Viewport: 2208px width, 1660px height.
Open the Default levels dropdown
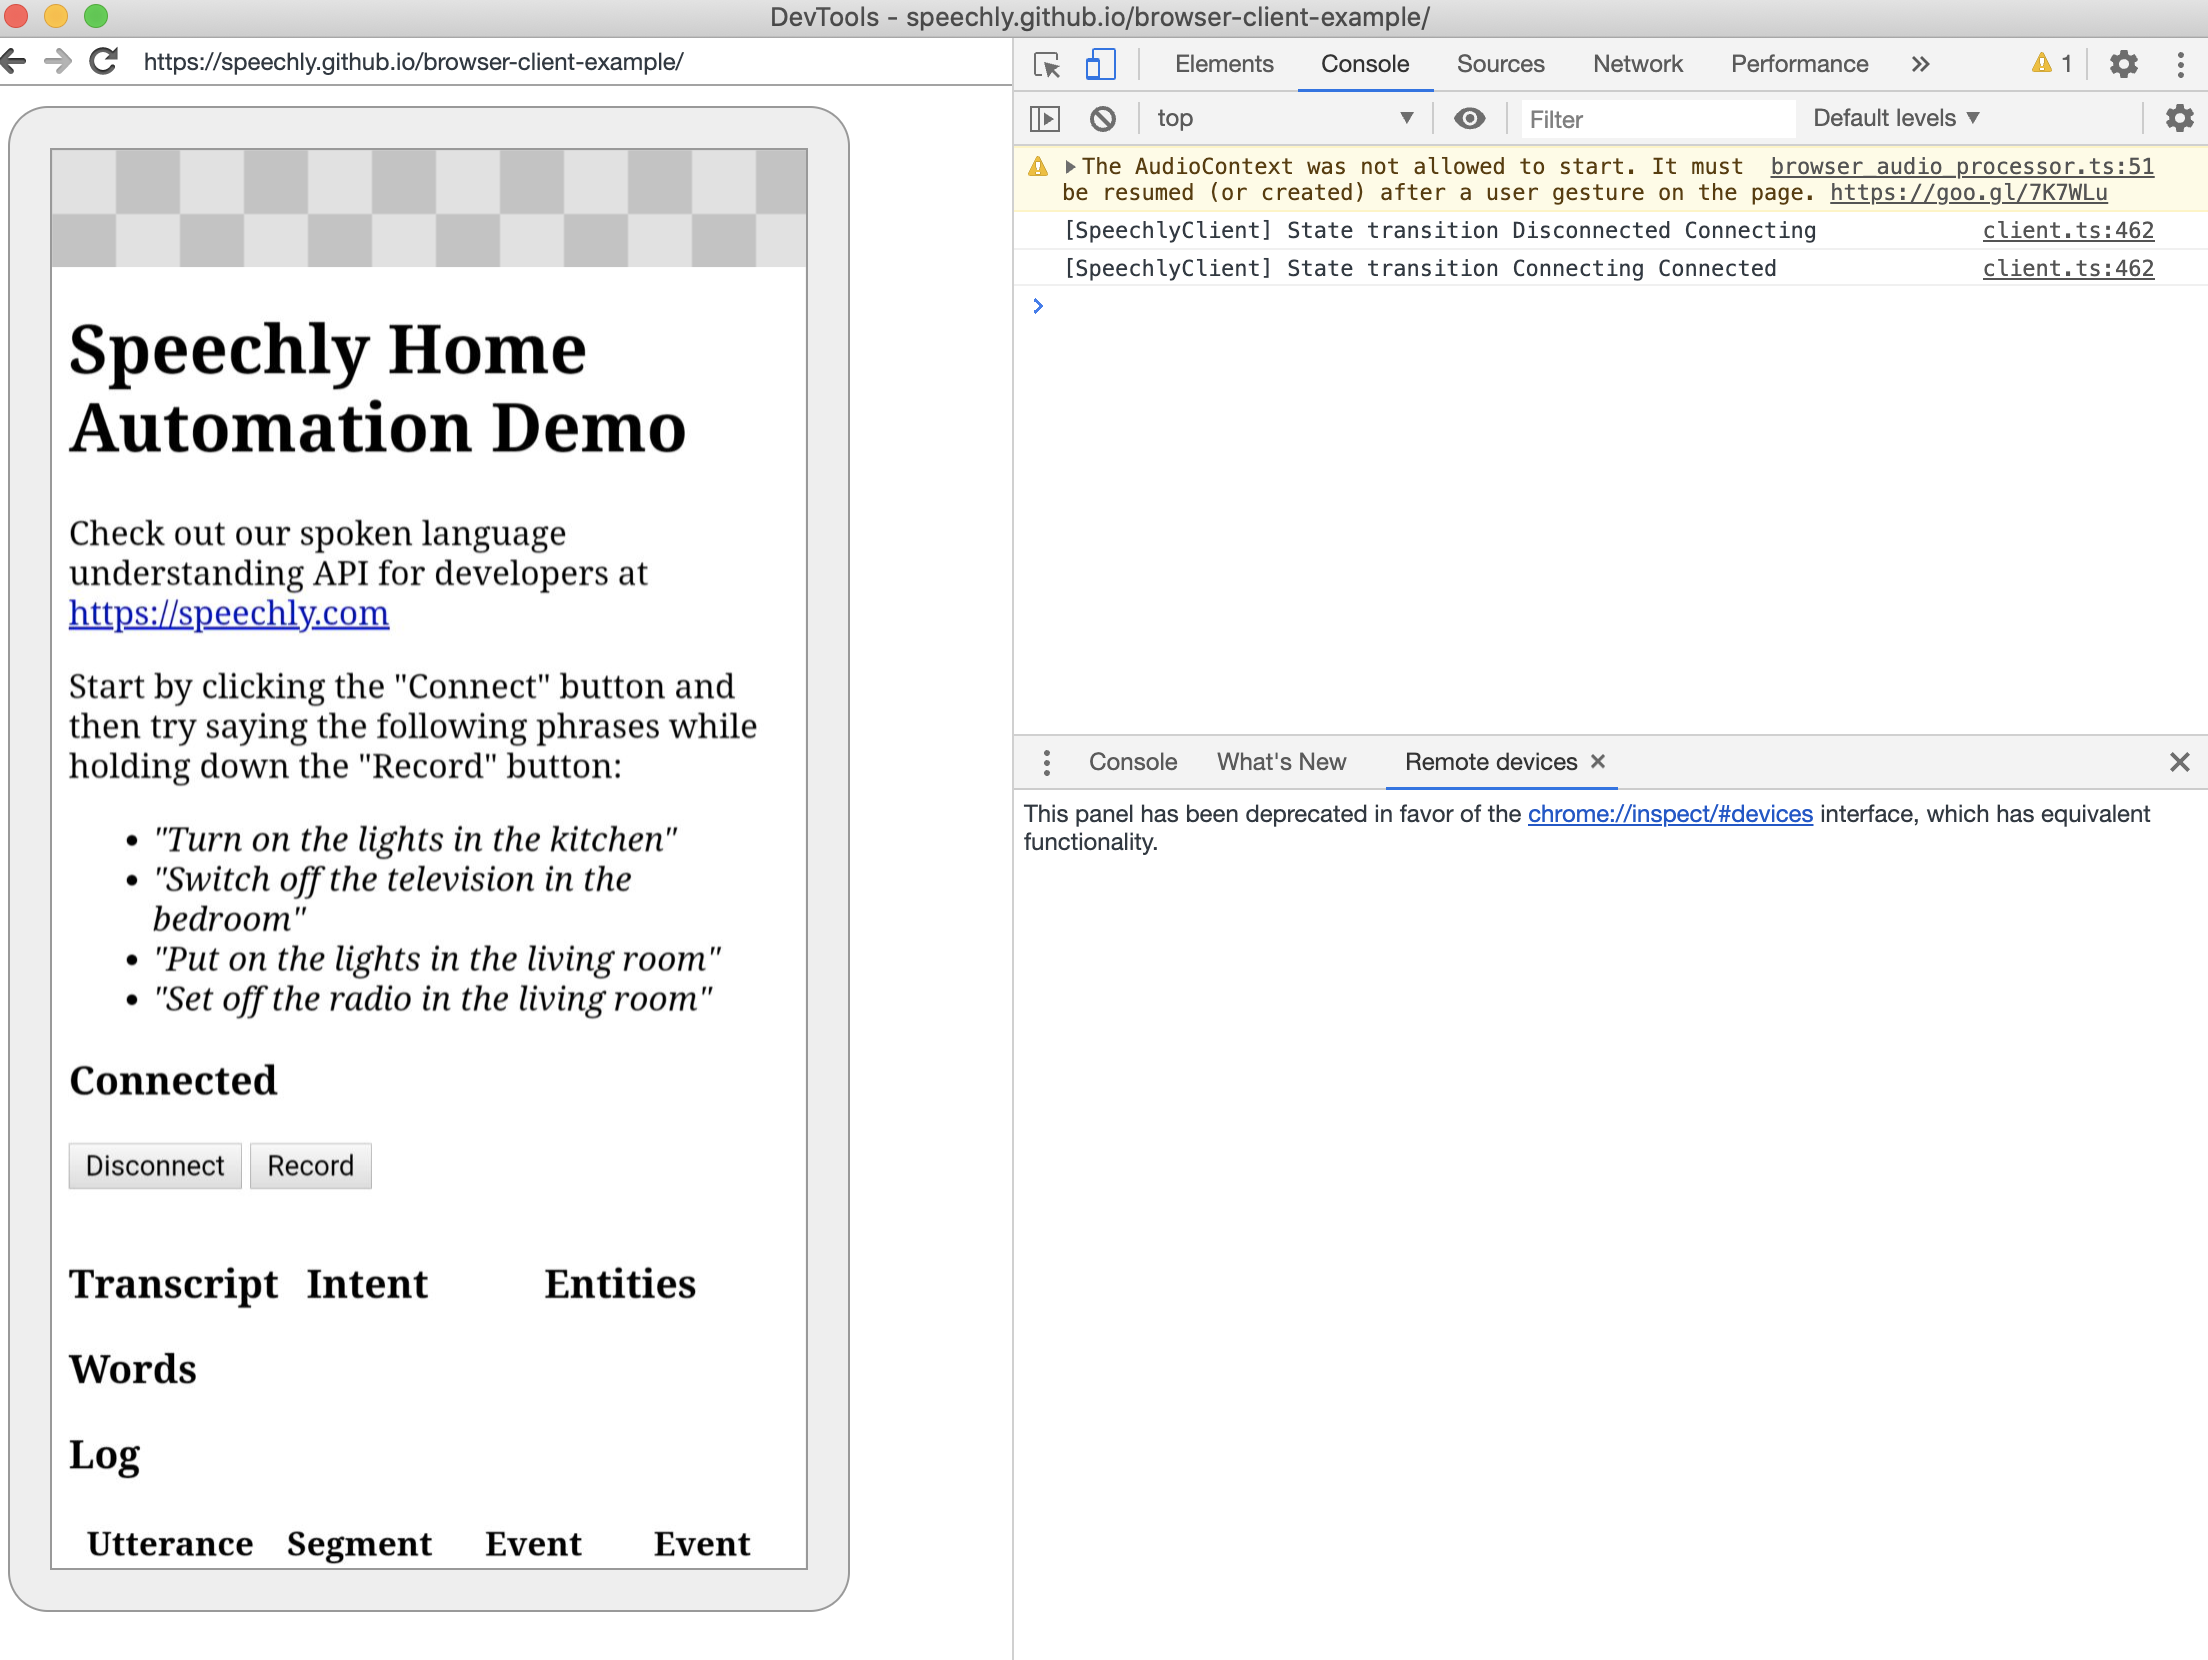(1895, 118)
